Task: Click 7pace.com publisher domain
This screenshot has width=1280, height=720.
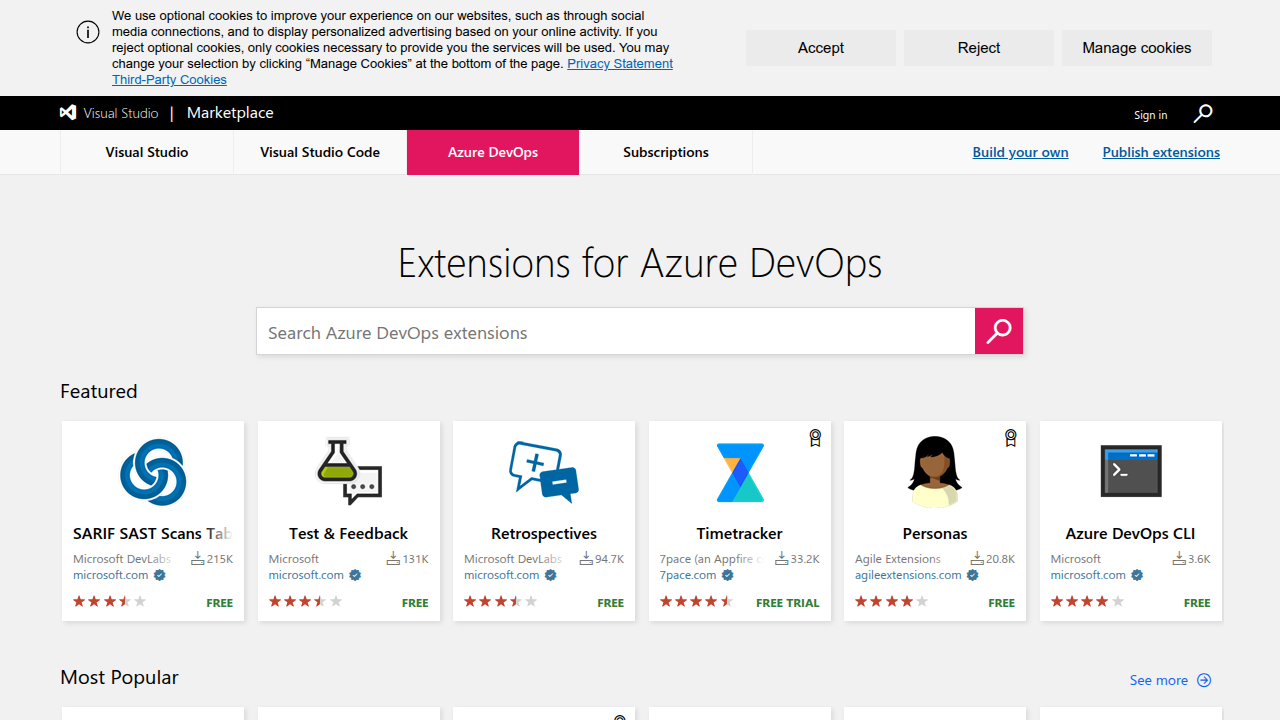Action: (688, 575)
